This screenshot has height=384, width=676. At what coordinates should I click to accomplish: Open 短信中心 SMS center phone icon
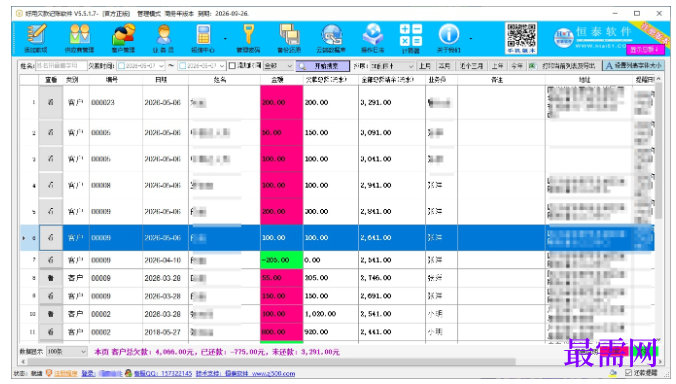(203, 38)
